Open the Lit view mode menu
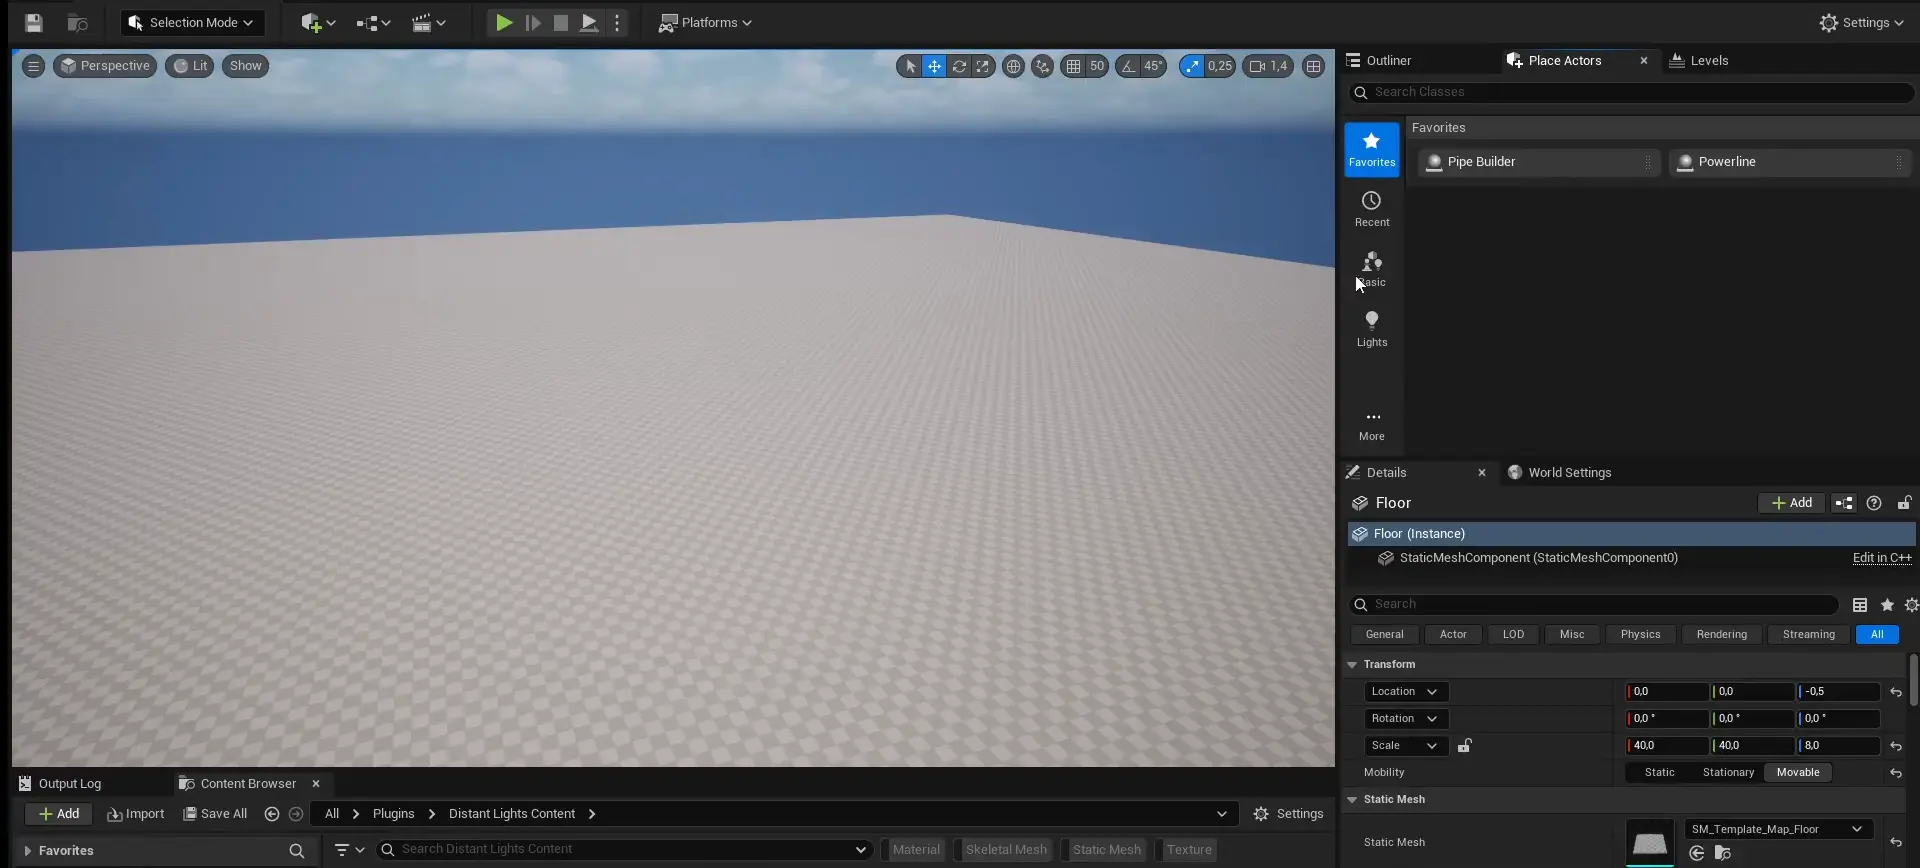The height and width of the screenshot is (868, 1920). point(190,66)
